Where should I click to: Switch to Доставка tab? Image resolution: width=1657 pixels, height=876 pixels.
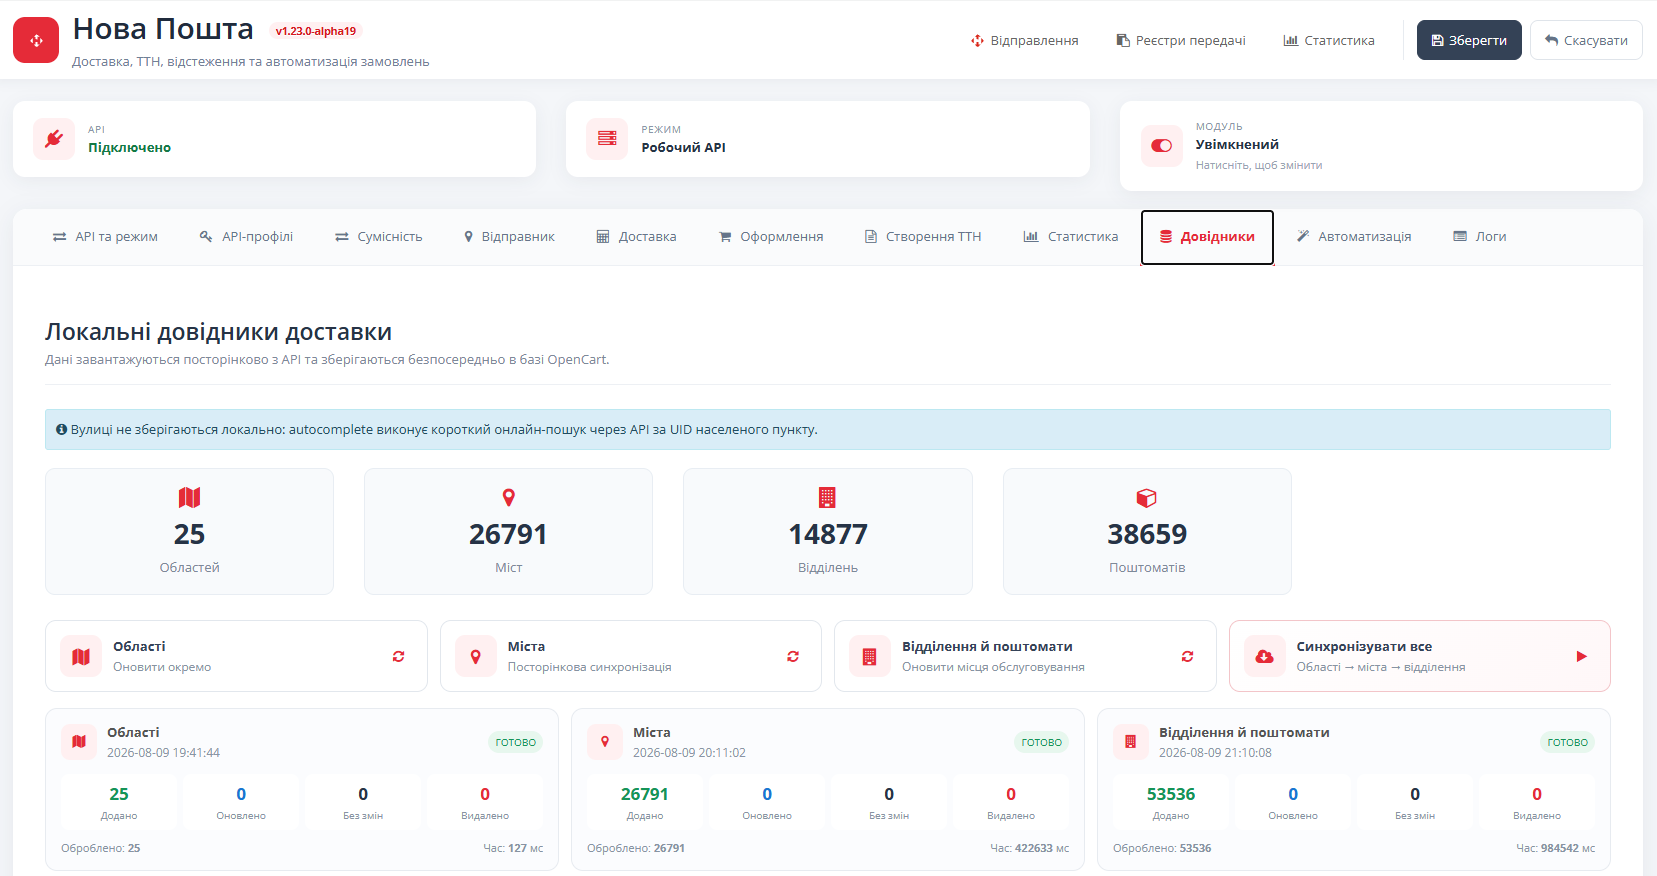(x=636, y=237)
